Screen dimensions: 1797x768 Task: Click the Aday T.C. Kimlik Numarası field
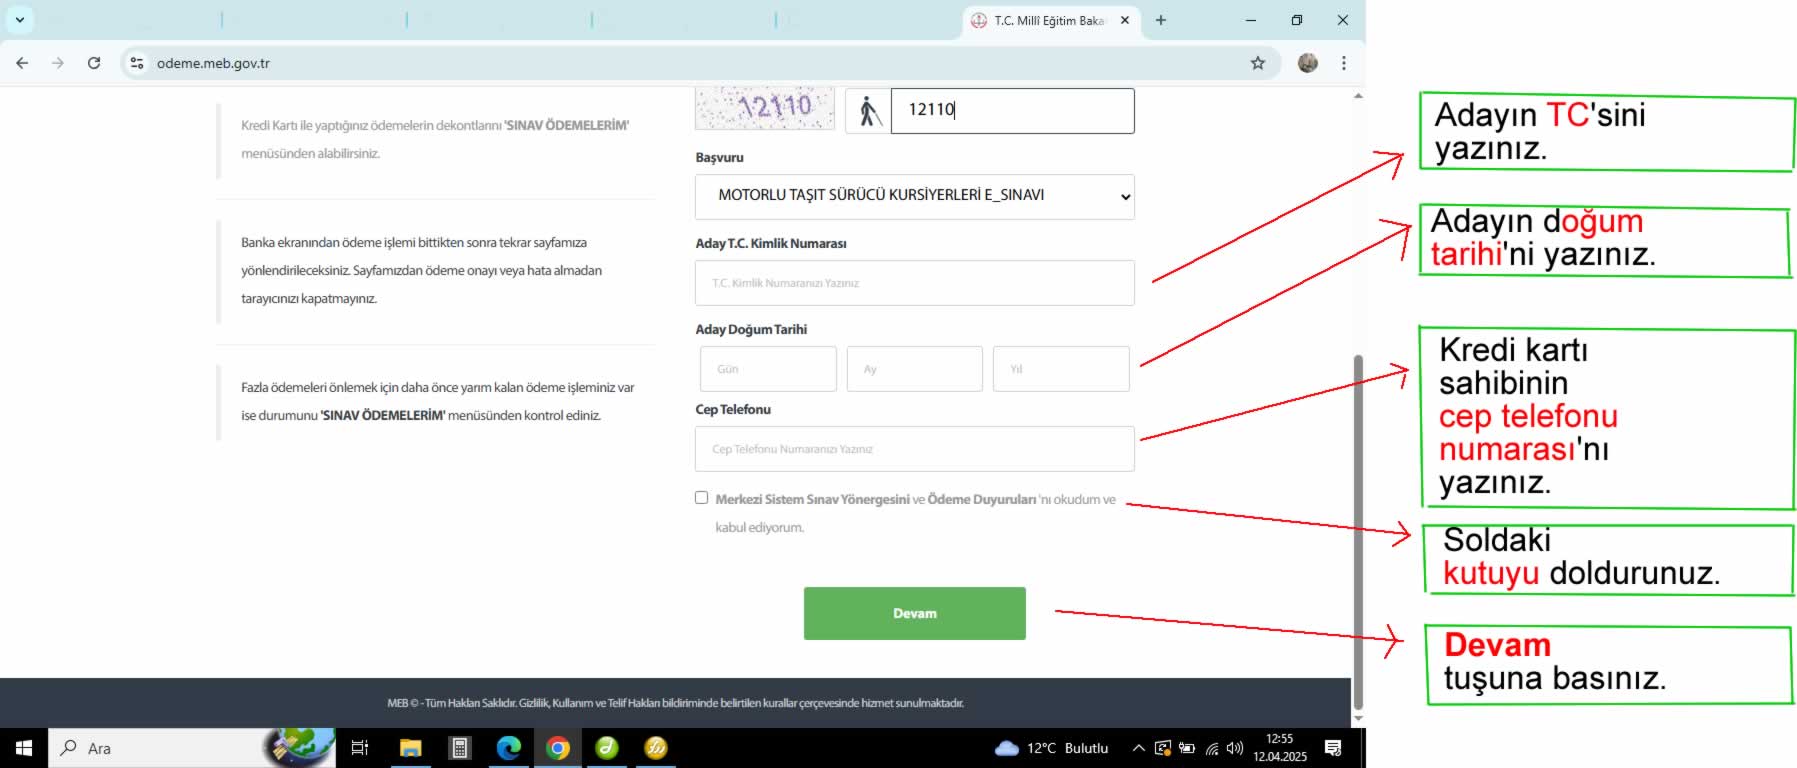(914, 283)
